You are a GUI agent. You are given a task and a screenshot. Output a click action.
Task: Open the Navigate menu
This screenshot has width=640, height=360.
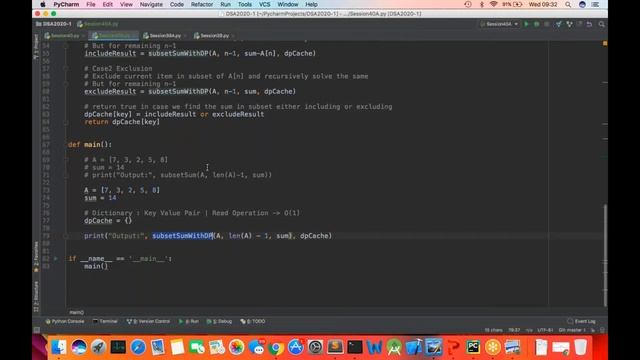pos(151,4)
